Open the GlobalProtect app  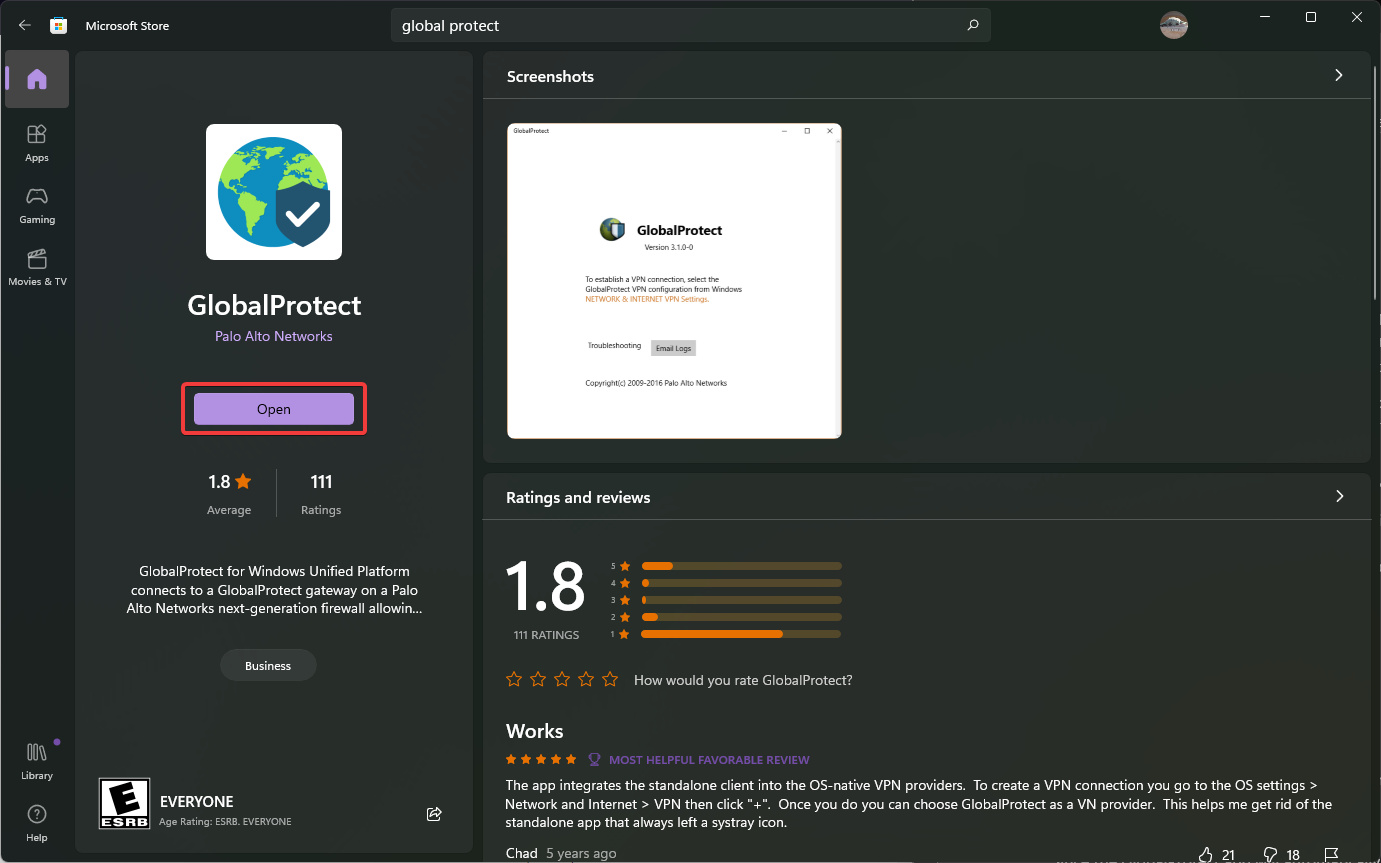[274, 409]
